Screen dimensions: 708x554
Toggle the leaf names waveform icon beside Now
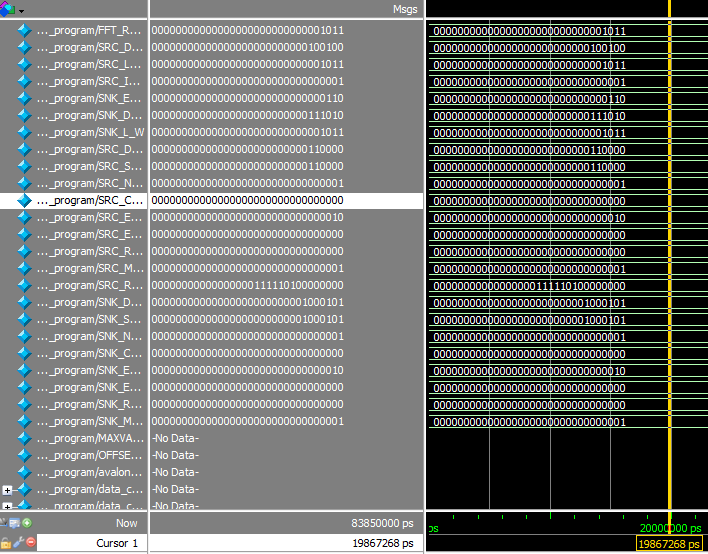point(5,523)
